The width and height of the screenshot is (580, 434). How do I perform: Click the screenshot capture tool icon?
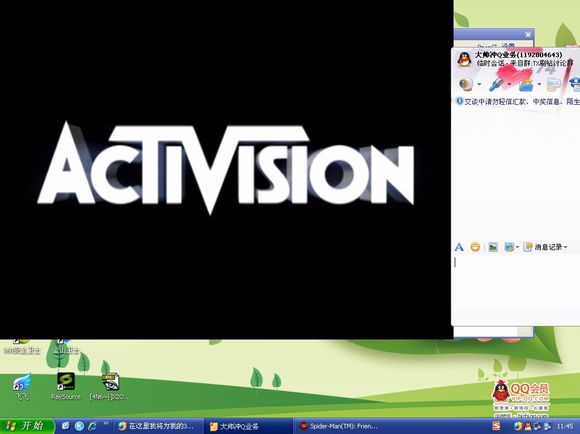pyautogui.click(x=509, y=247)
